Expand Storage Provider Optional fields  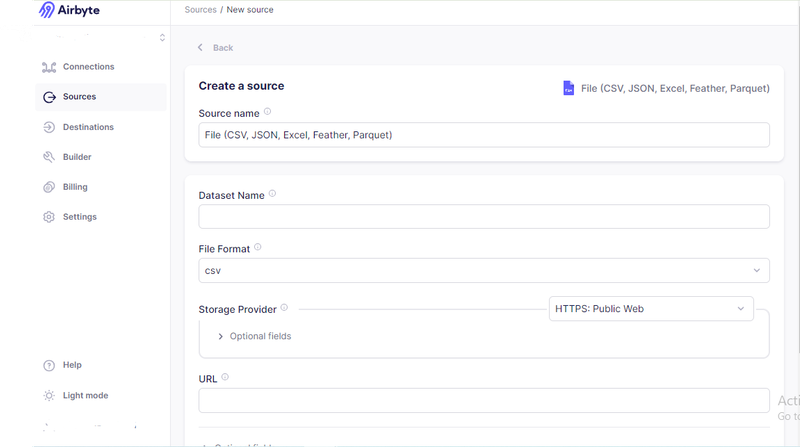click(x=255, y=336)
